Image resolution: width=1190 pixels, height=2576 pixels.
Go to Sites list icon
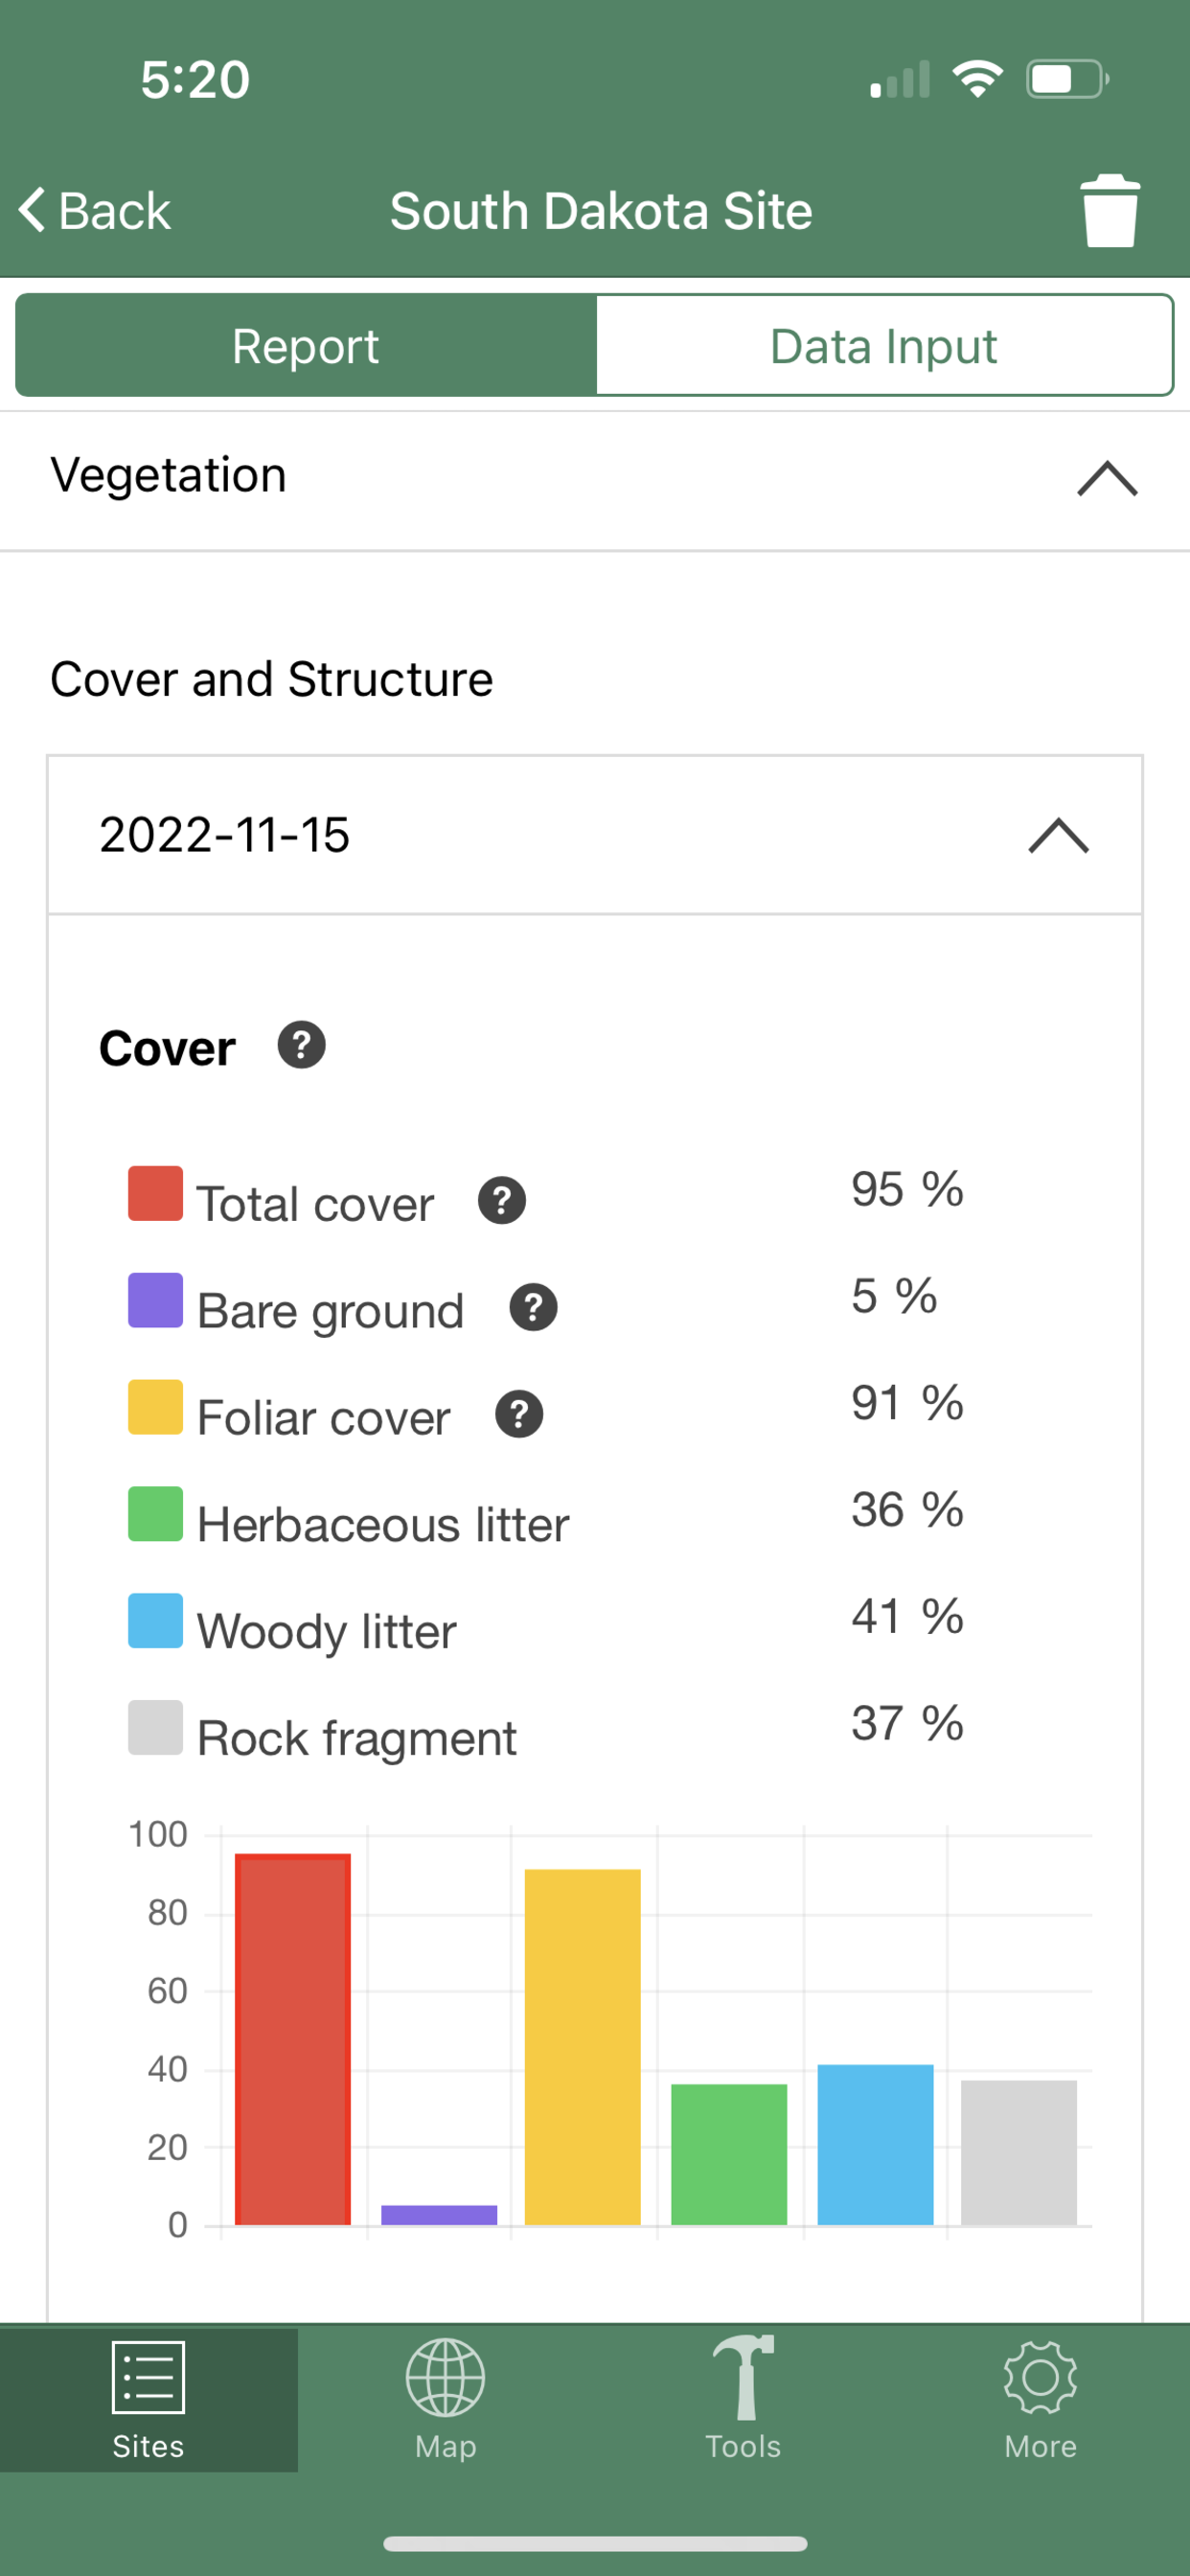(149, 2376)
